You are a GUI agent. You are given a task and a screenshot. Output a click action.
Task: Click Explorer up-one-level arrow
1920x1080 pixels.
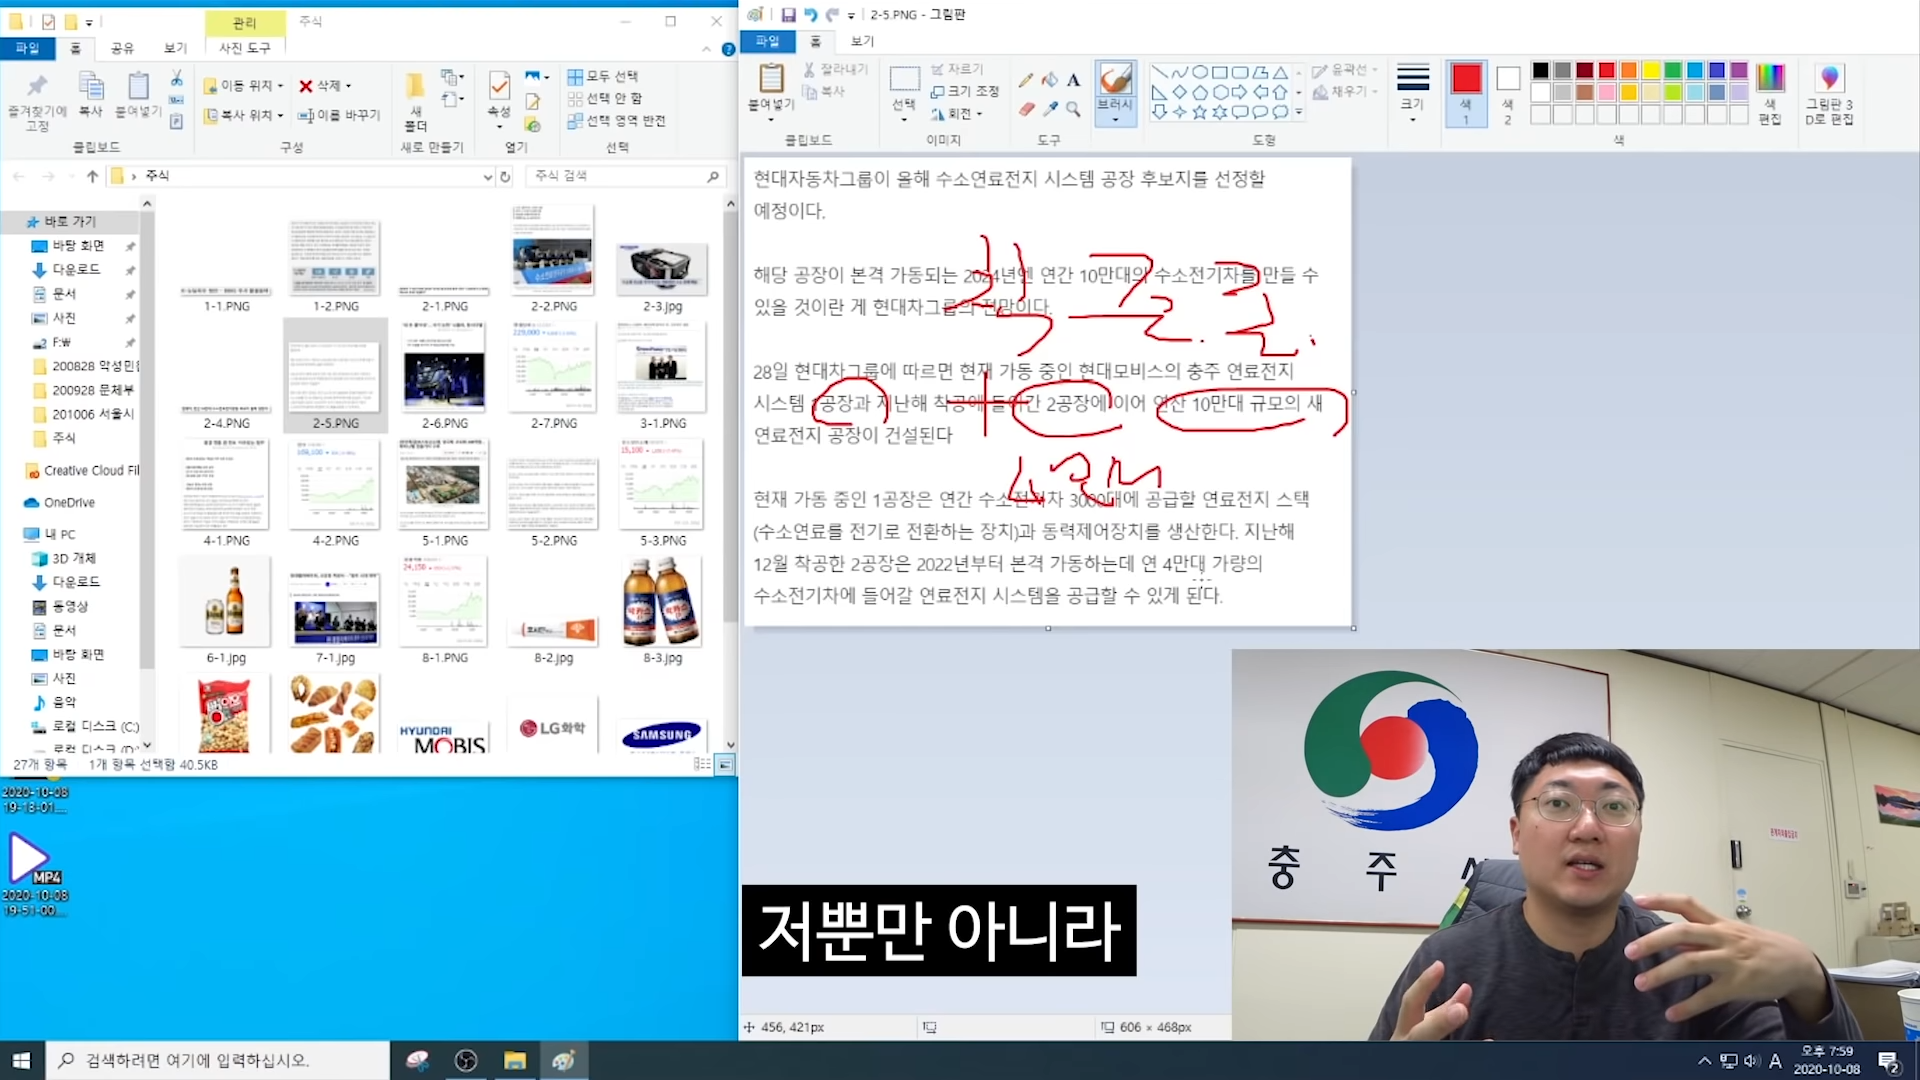(x=92, y=176)
